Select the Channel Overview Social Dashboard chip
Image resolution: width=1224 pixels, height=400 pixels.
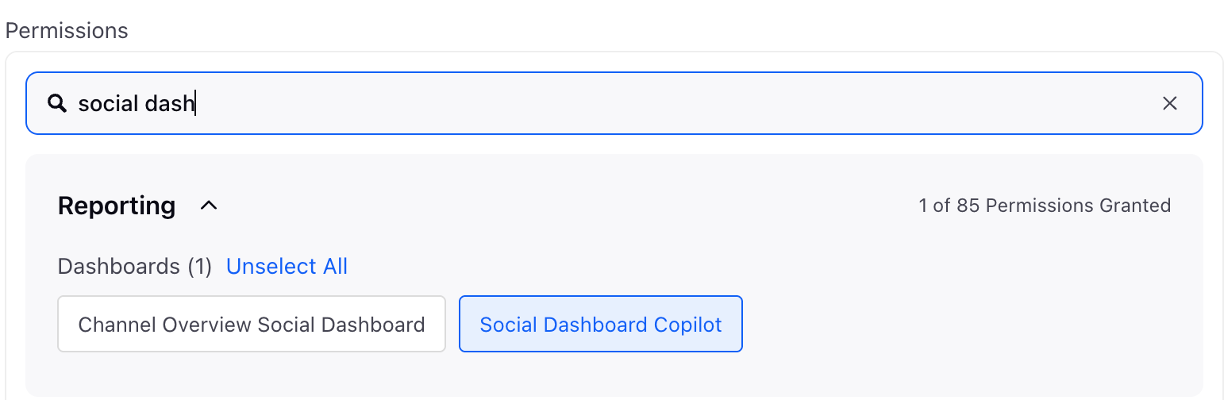point(251,324)
